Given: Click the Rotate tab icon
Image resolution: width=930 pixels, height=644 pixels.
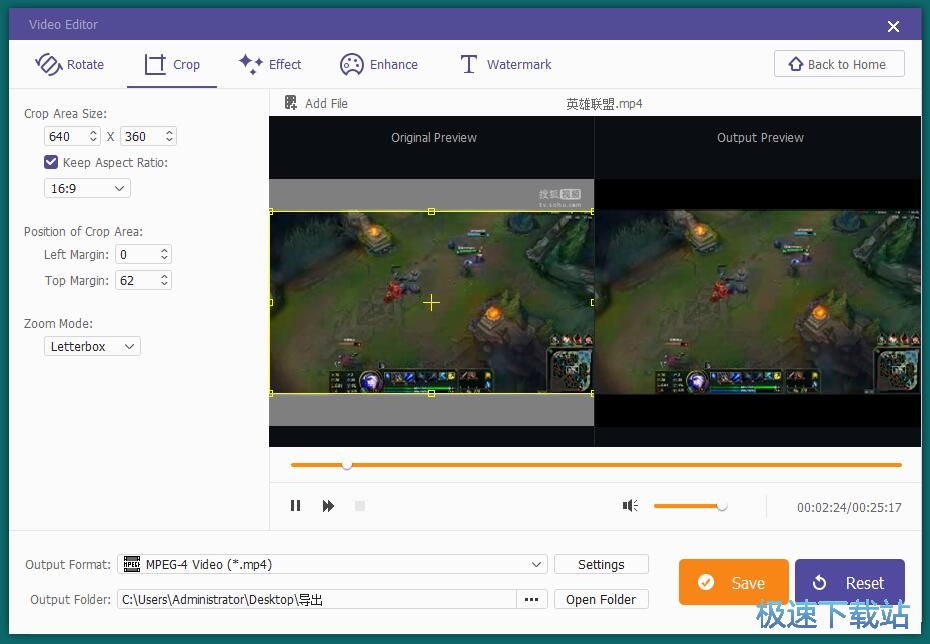Looking at the screenshot, I should coord(49,64).
